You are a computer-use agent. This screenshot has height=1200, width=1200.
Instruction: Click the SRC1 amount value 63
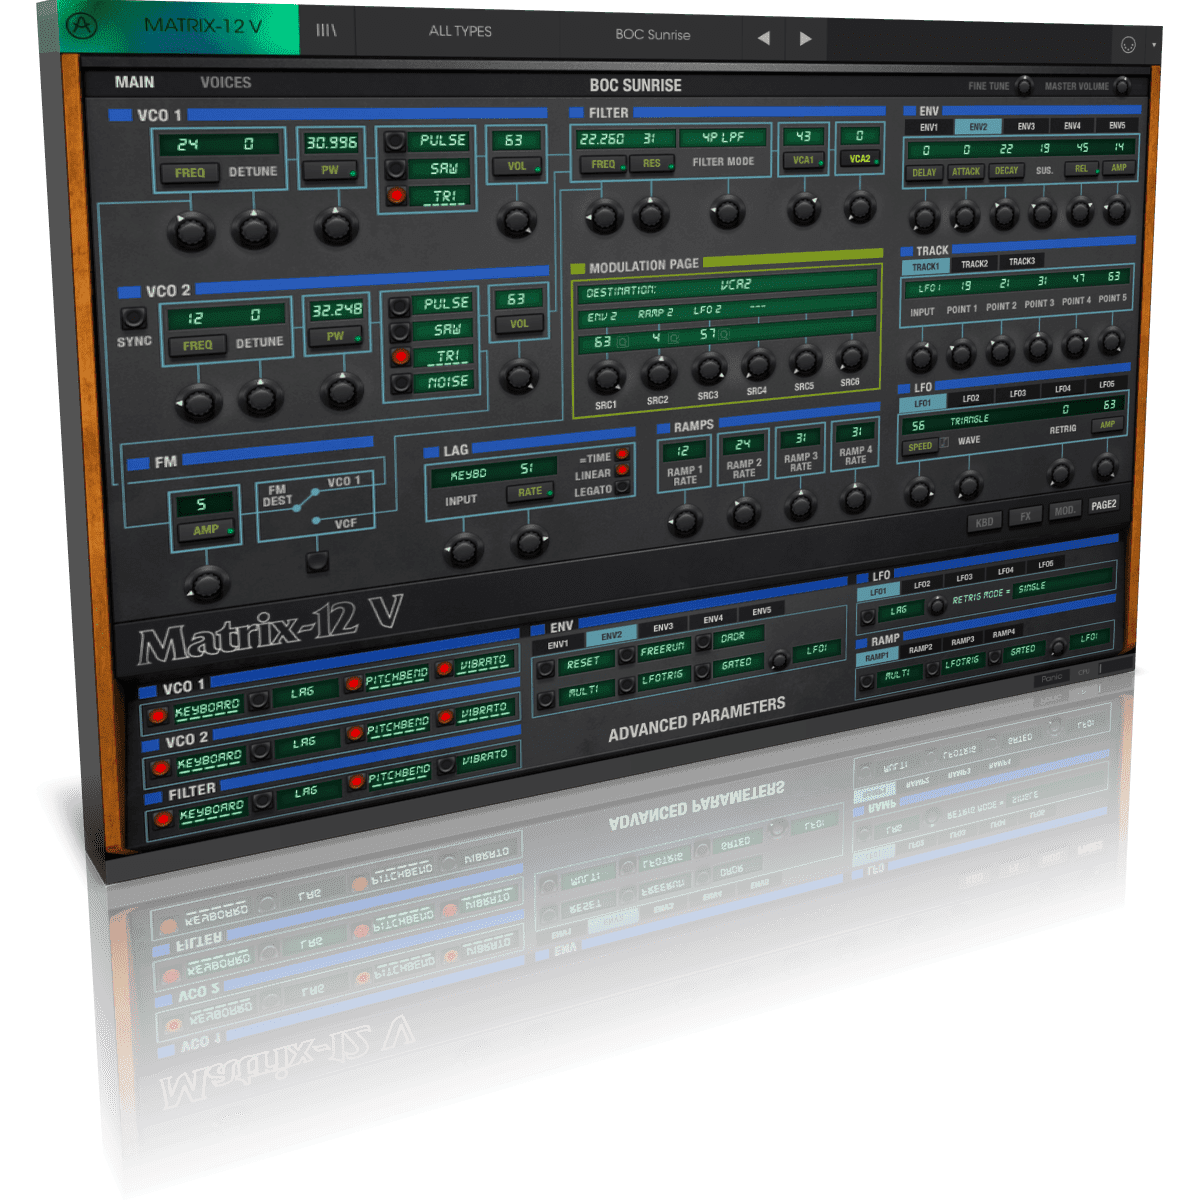tap(603, 342)
